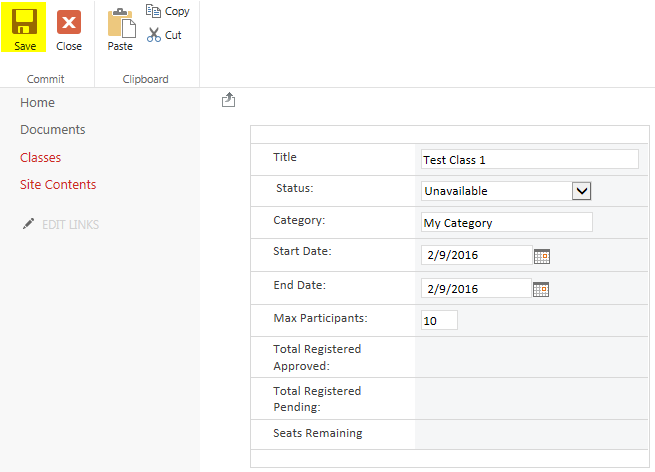Focus the Start Date text box
The image size is (655, 472).
[475, 255]
